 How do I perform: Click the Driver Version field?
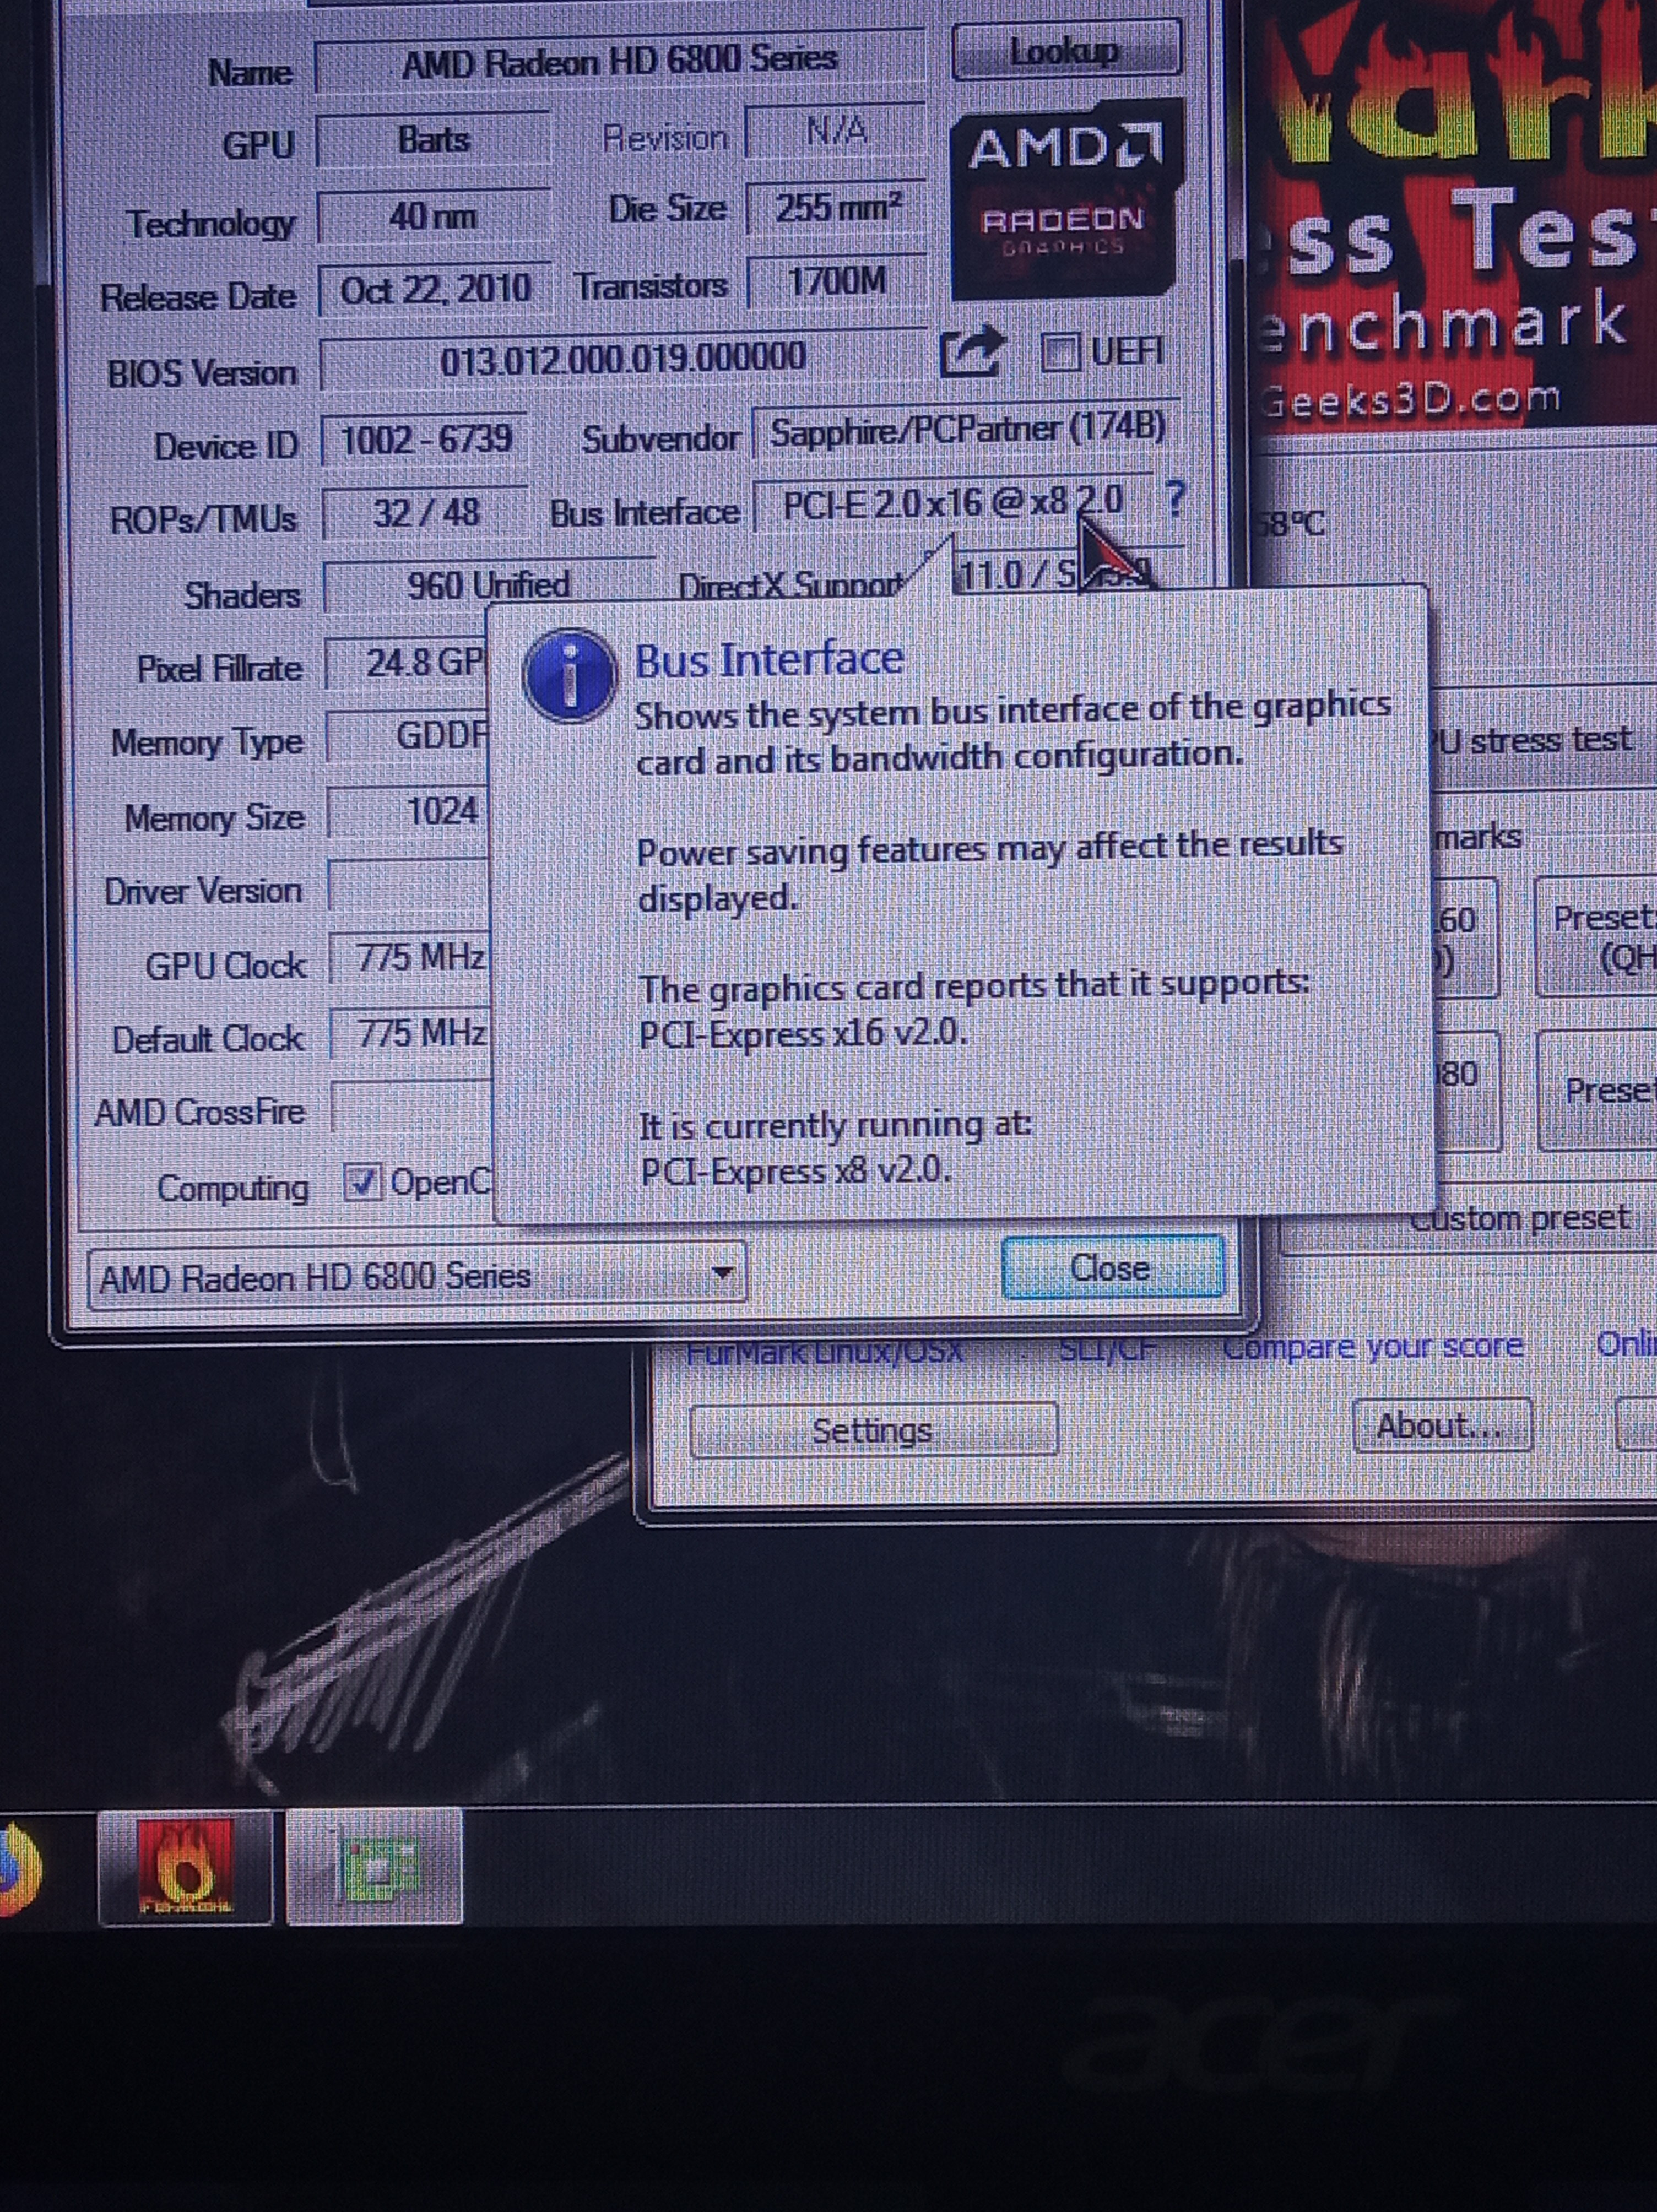(x=409, y=885)
